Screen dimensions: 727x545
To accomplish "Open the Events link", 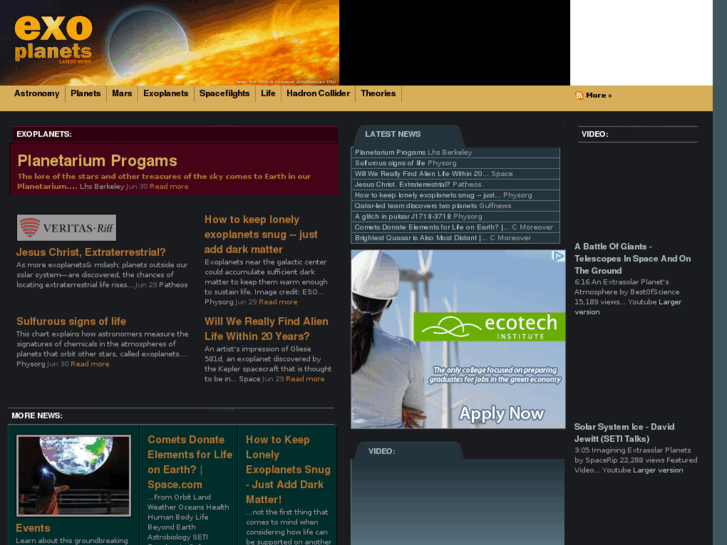I will point(32,528).
